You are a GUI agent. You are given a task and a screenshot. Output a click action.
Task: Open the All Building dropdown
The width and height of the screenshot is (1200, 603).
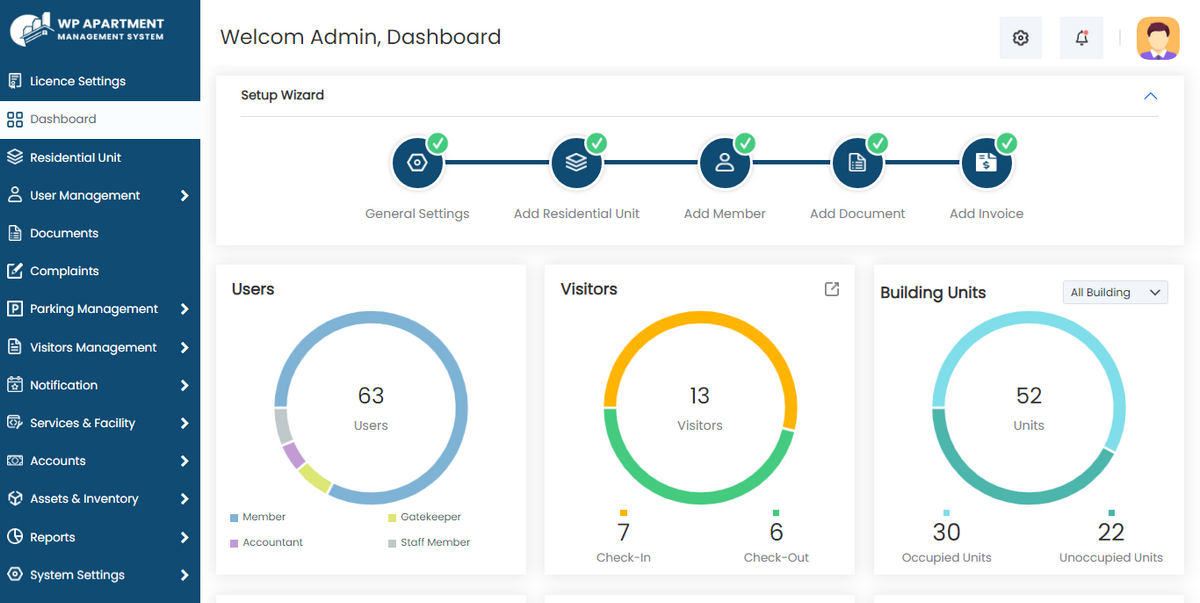tap(1115, 292)
